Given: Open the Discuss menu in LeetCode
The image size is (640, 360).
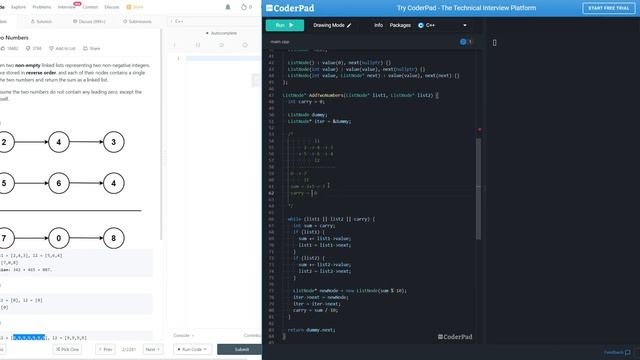Looking at the screenshot, I should click(x=111, y=7).
